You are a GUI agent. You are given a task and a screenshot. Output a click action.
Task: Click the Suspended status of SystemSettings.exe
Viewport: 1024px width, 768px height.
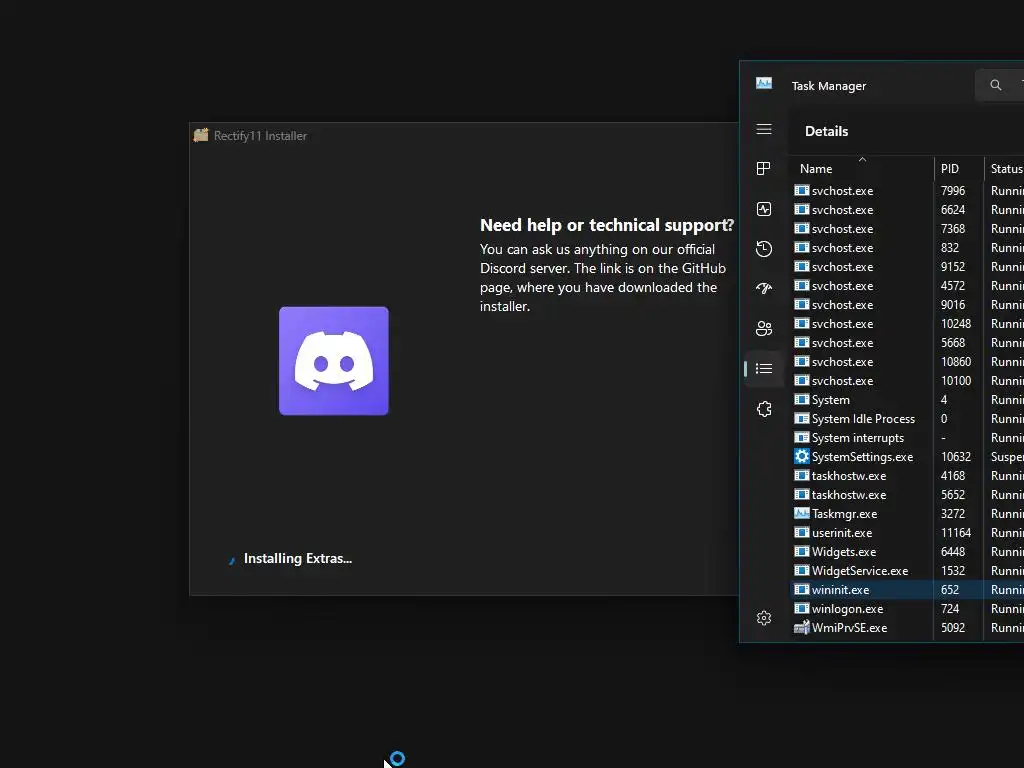click(x=1007, y=456)
